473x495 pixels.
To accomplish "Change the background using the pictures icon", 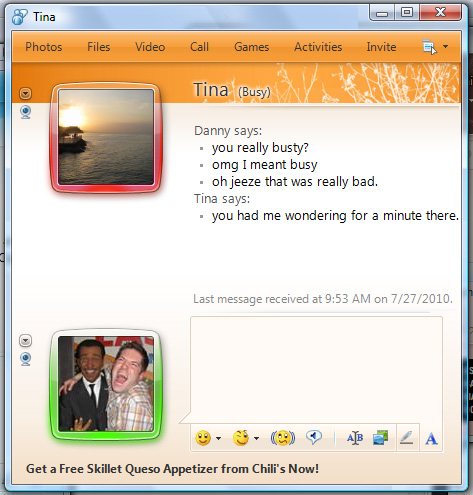I will coord(381,438).
